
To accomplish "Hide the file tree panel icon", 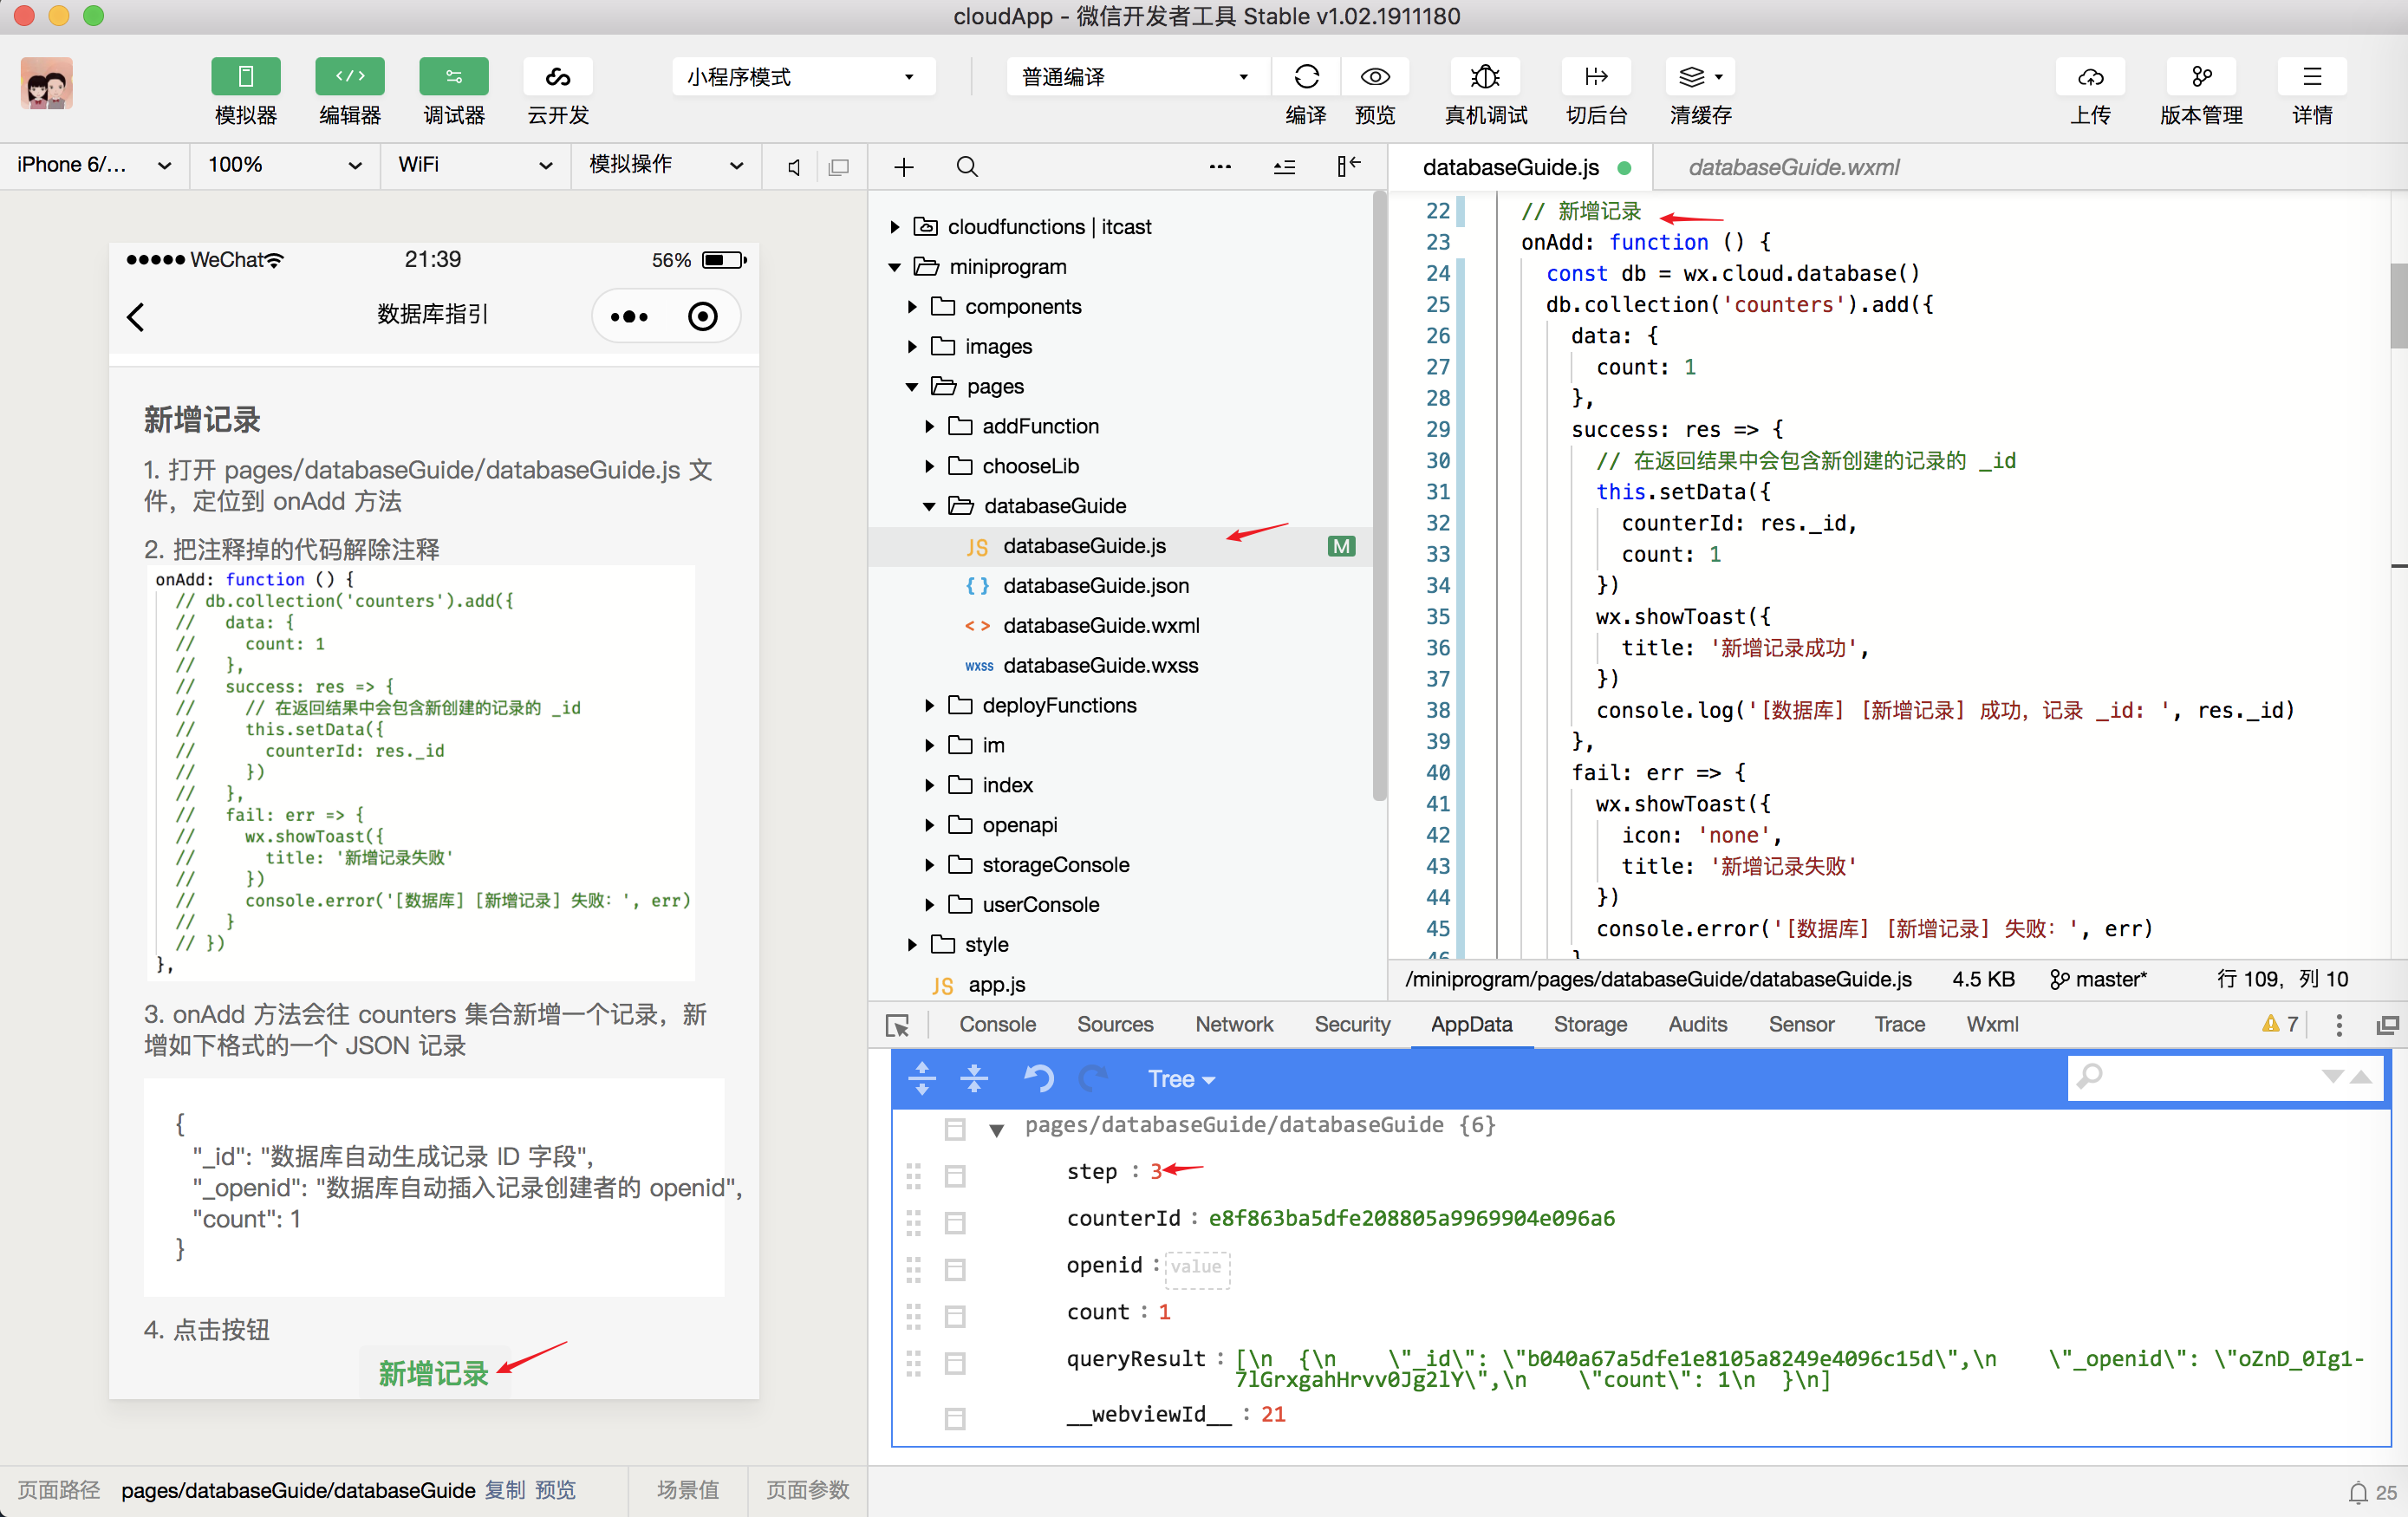I will (1349, 166).
